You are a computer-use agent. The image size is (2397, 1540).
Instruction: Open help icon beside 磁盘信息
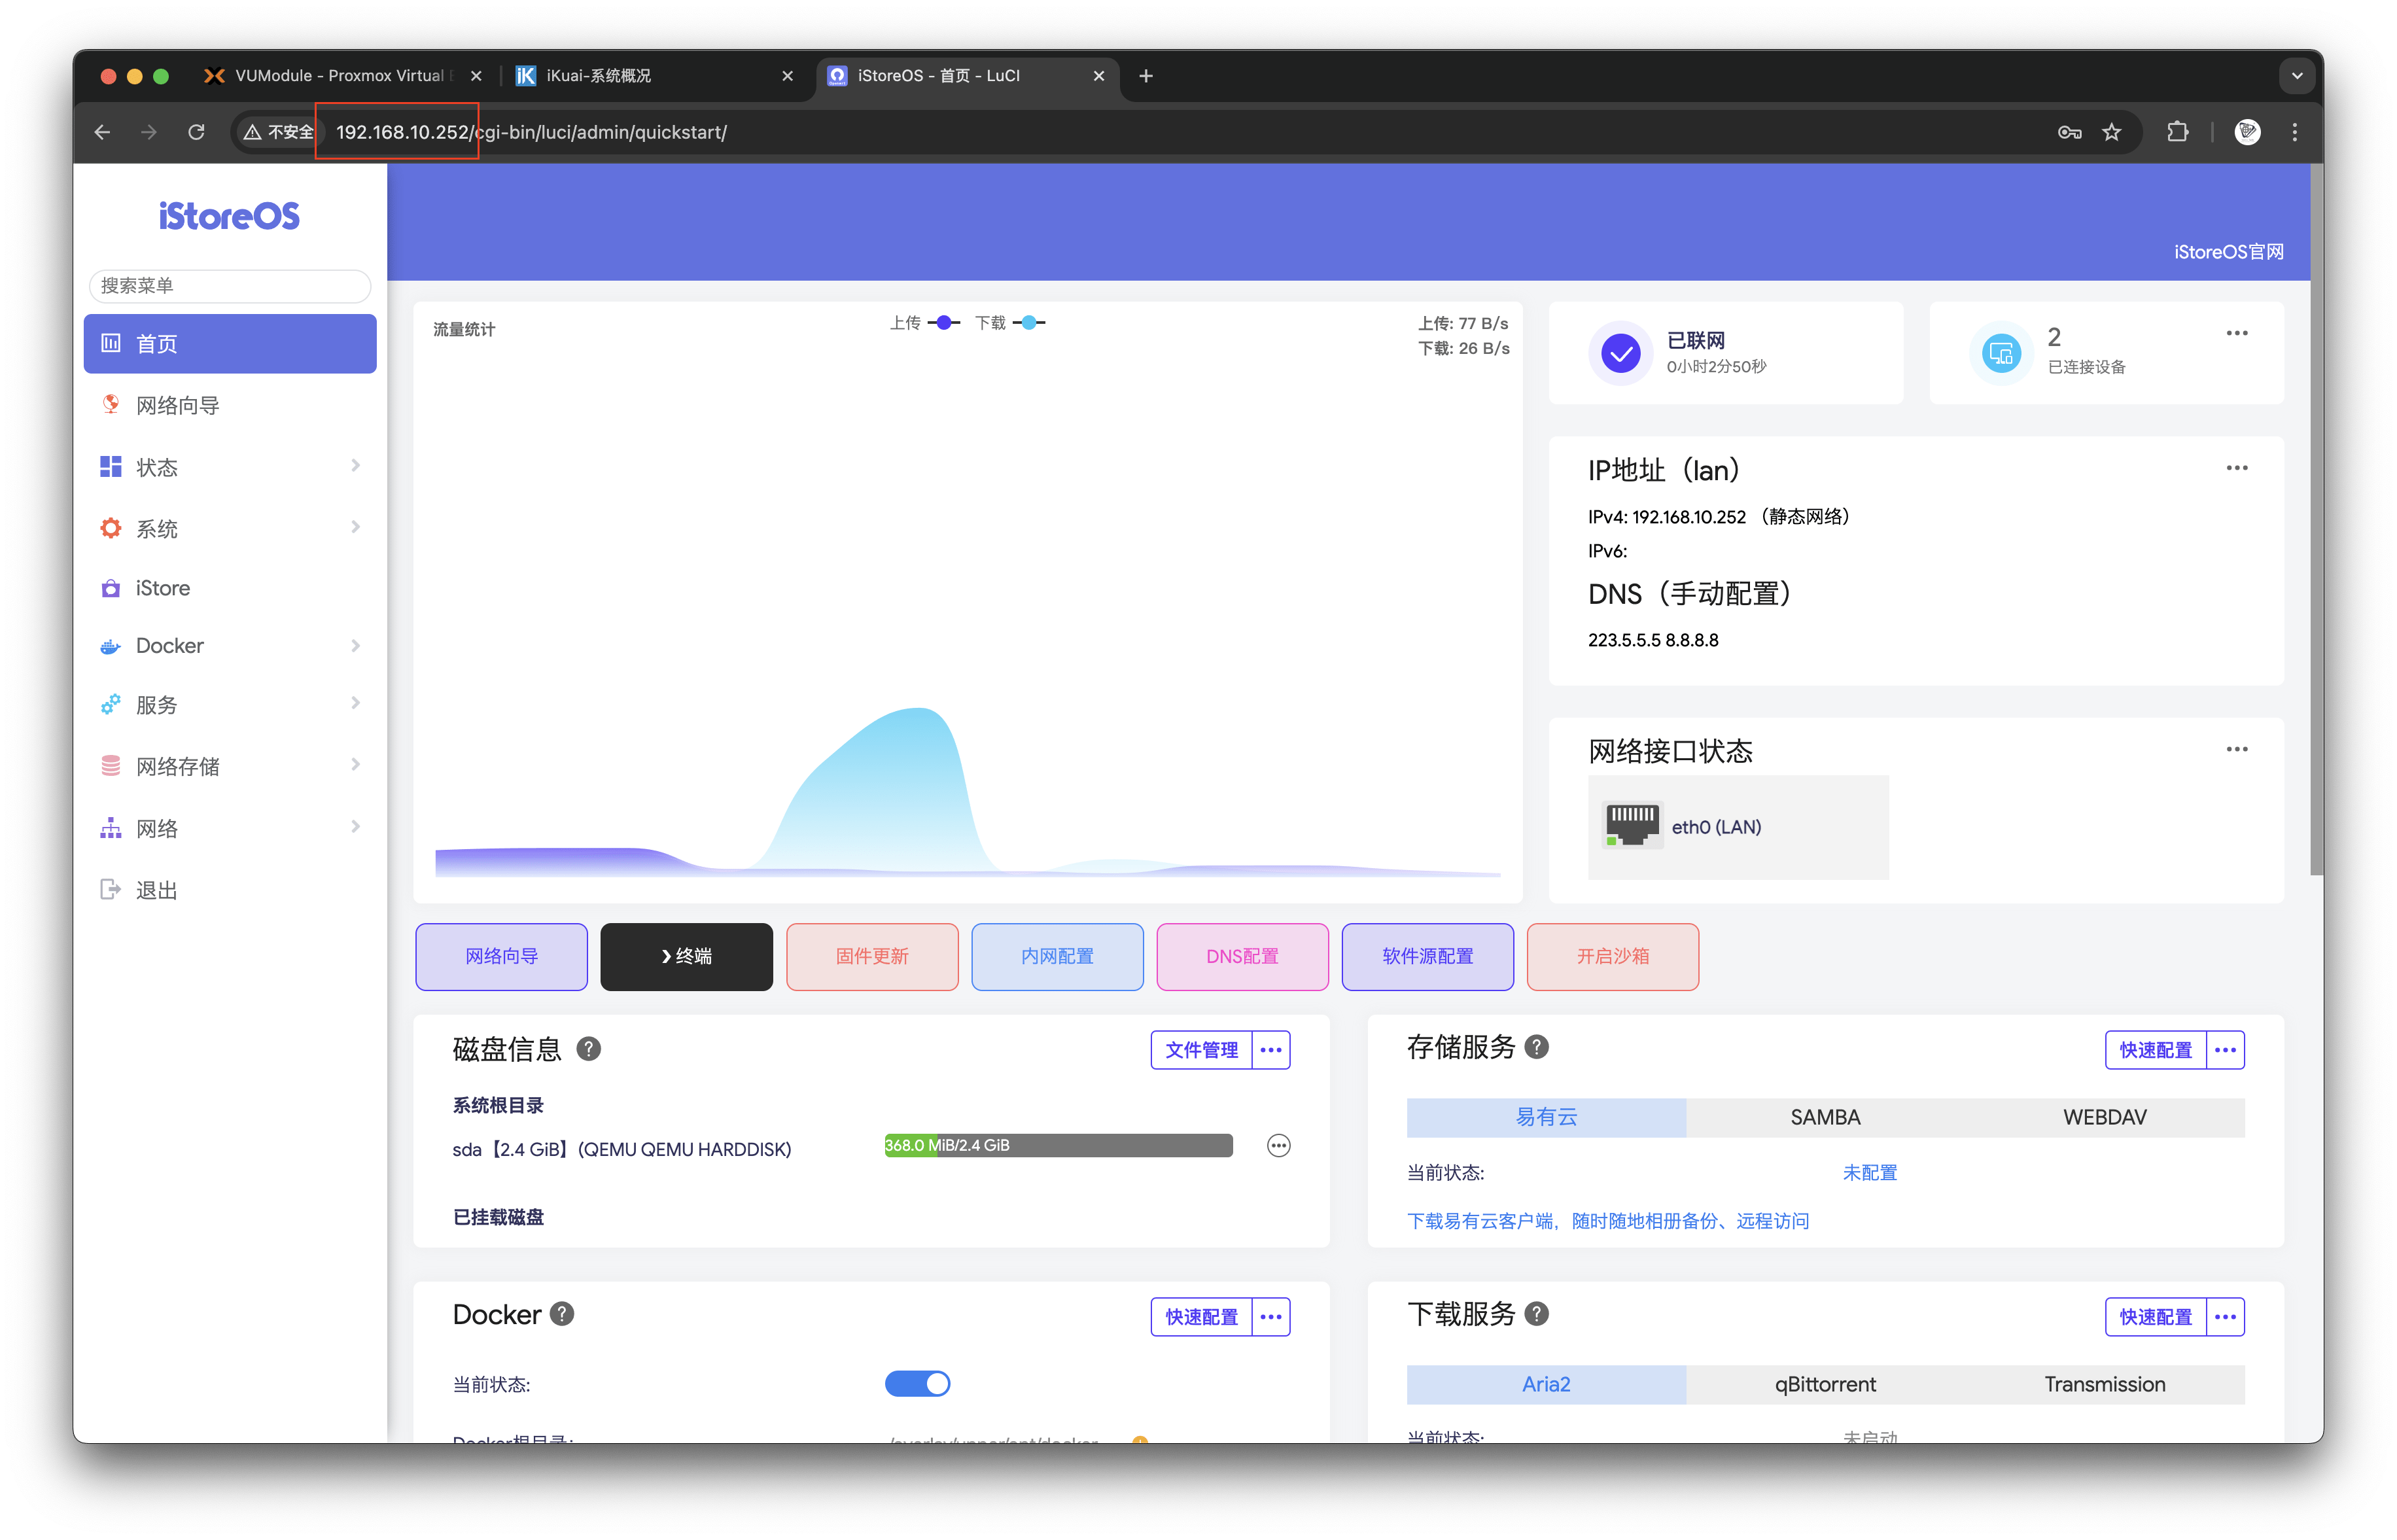[589, 1049]
